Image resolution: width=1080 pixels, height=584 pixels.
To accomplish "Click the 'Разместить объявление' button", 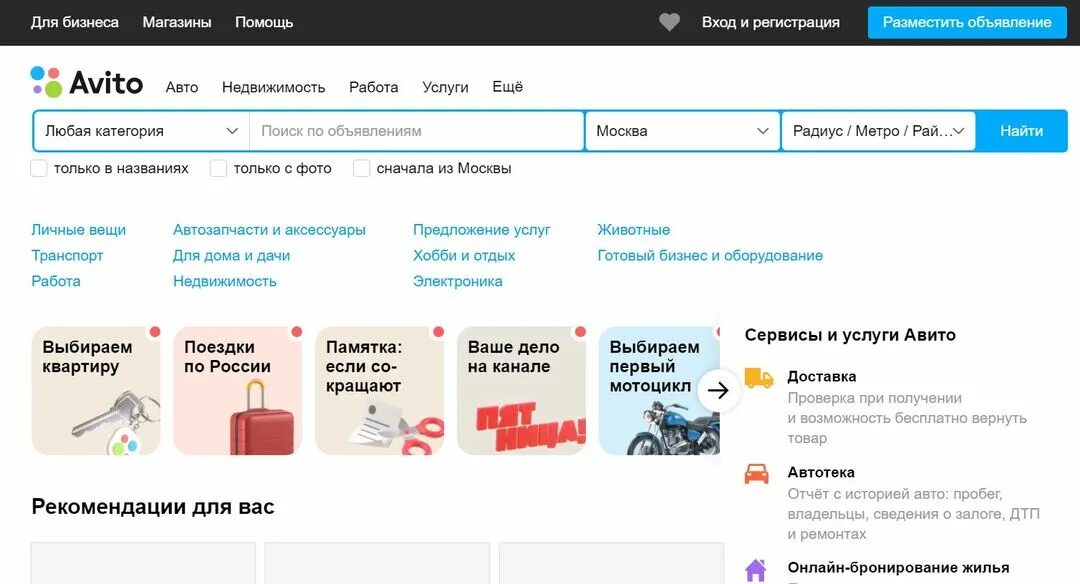I will coord(967,22).
